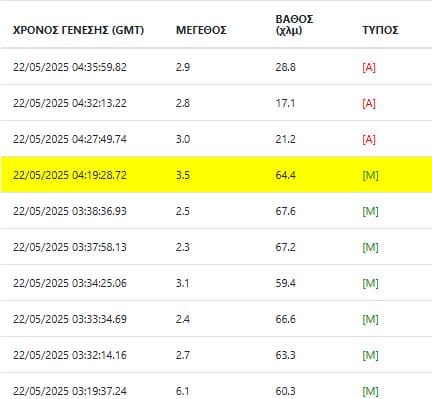Click the [M] type in the 03:33:34.69 row
Image resolution: width=432 pixels, height=399 pixels.
coord(370,320)
